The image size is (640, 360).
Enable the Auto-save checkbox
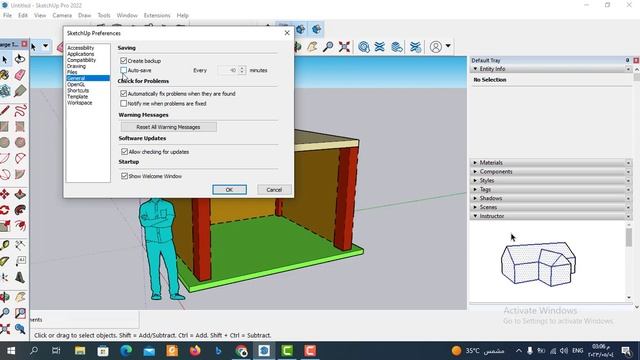click(x=124, y=70)
